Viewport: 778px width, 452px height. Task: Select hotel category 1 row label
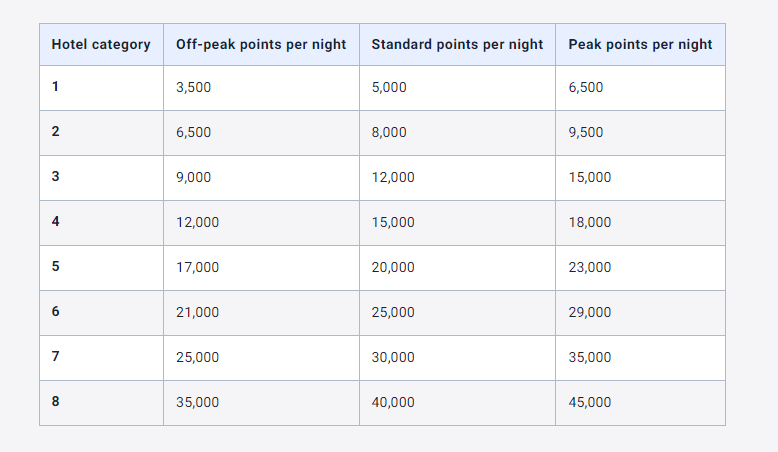(x=56, y=87)
